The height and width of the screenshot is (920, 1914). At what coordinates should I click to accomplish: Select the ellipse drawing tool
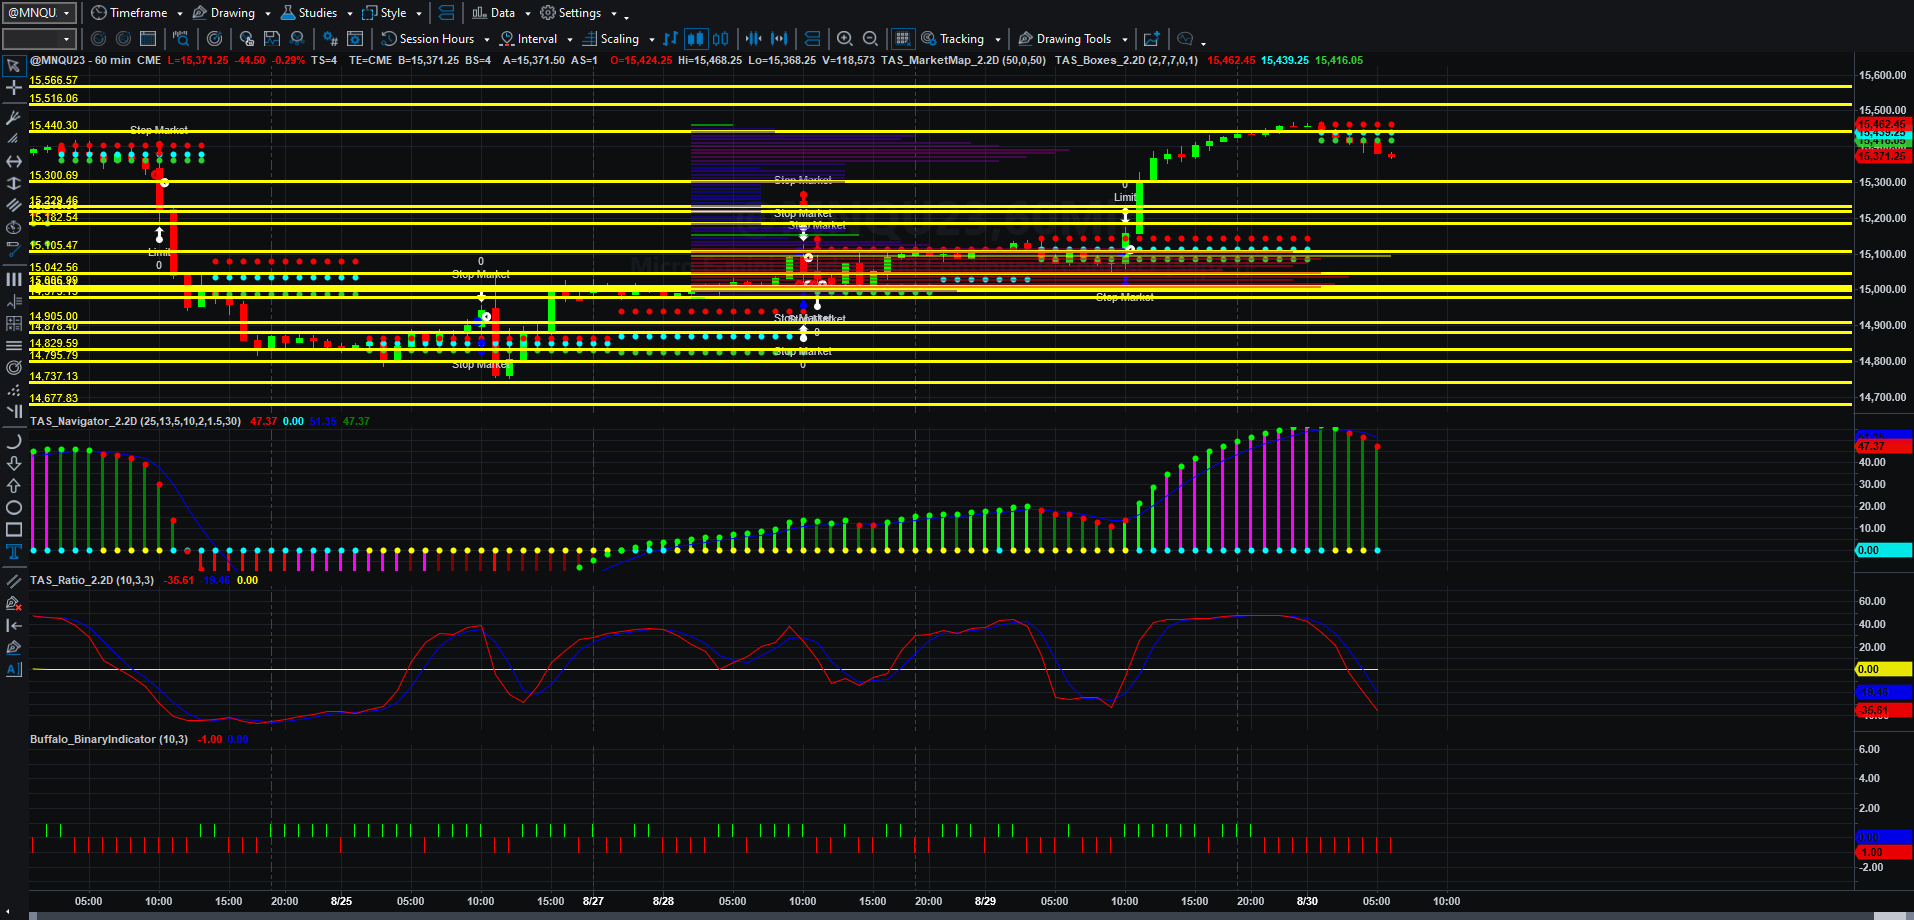tap(14, 508)
